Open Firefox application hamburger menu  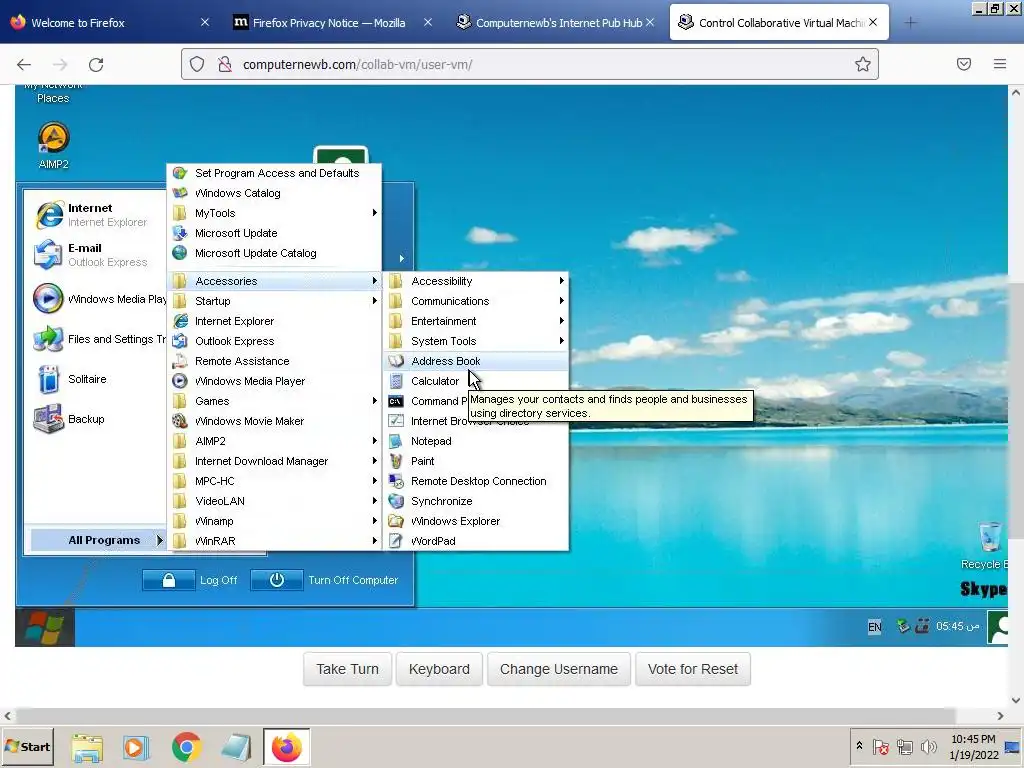point(999,64)
